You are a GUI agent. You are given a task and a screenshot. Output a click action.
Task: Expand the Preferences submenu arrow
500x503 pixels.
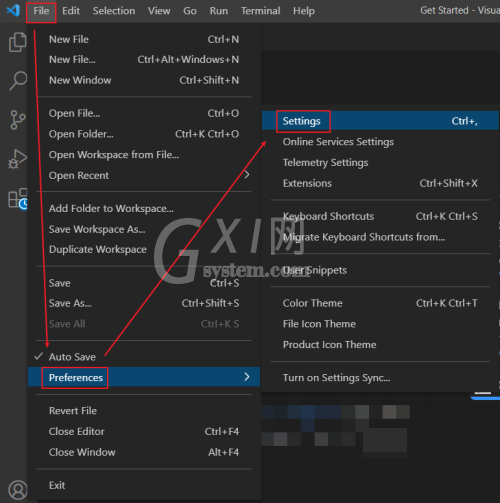247,377
